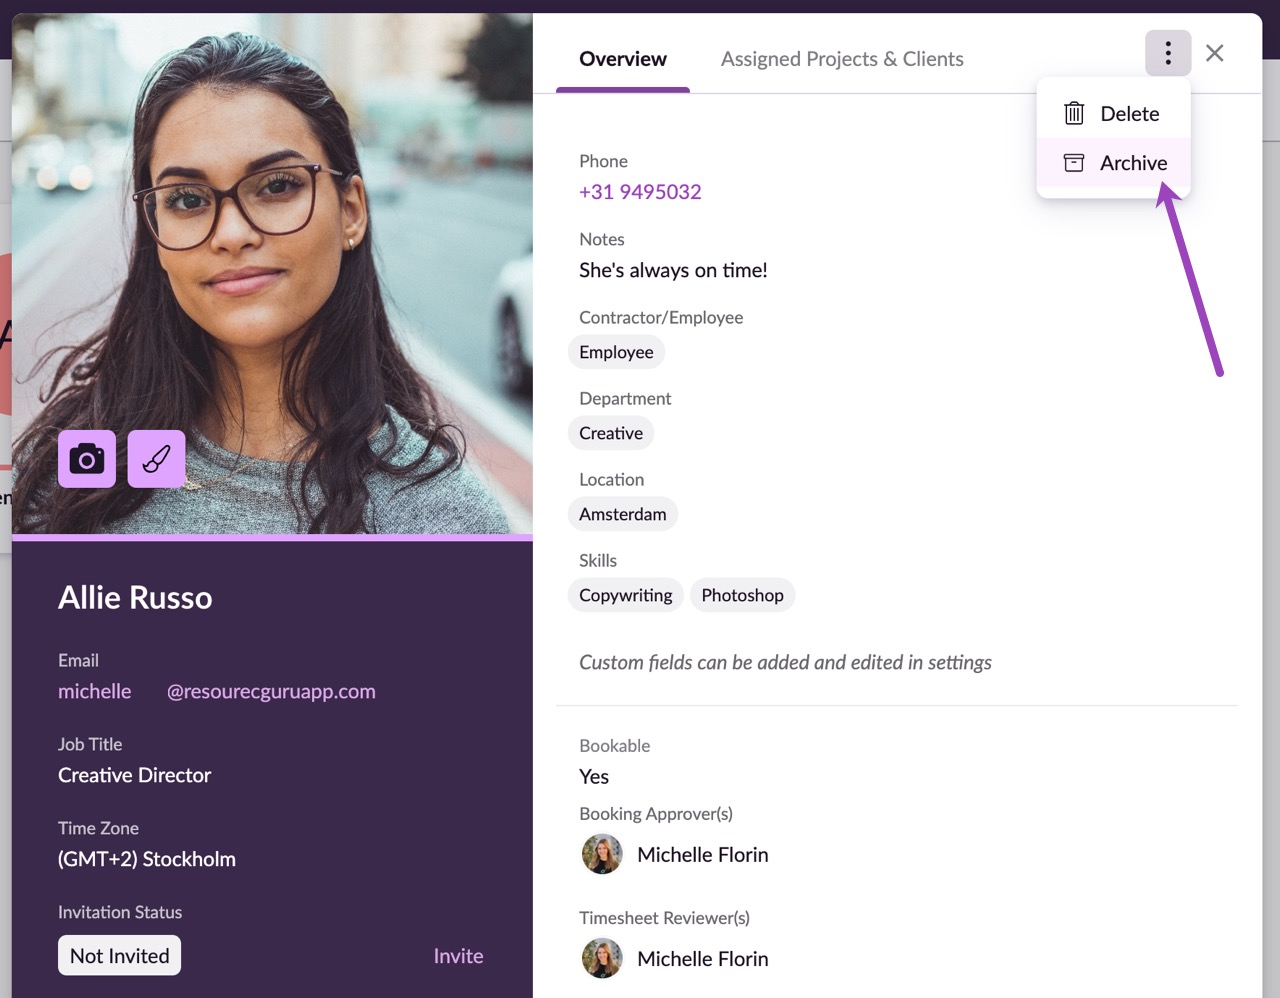The image size is (1280, 998).
Task: Choose the Delete menu entry
Action: (1113, 113)
